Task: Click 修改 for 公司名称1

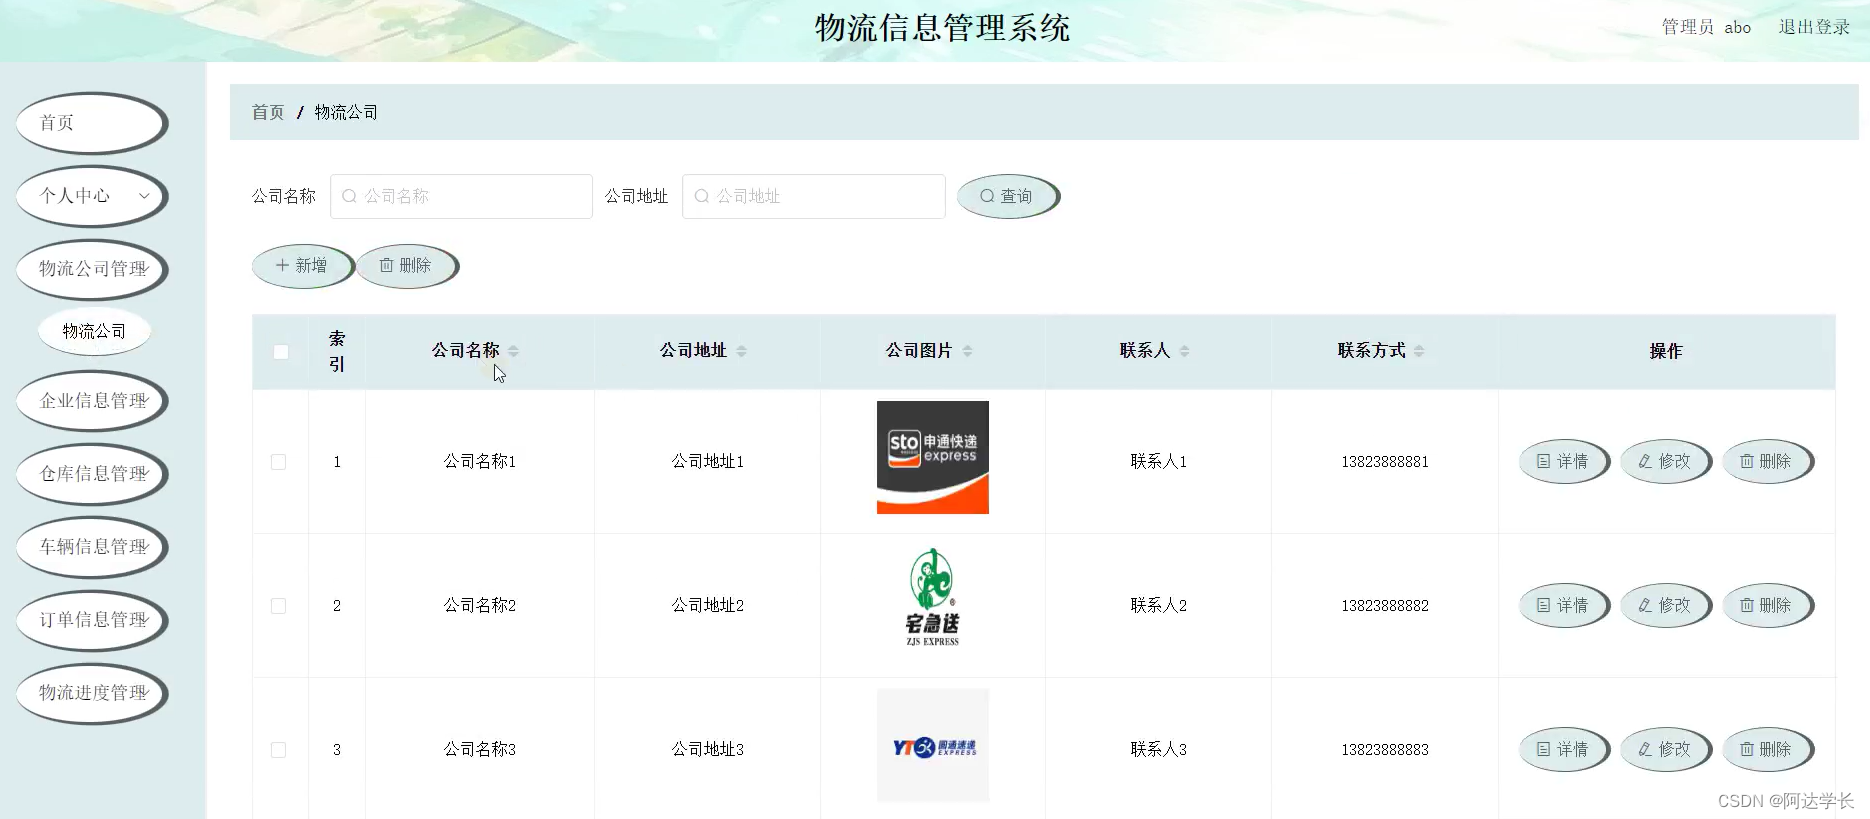Action: 1666,462
